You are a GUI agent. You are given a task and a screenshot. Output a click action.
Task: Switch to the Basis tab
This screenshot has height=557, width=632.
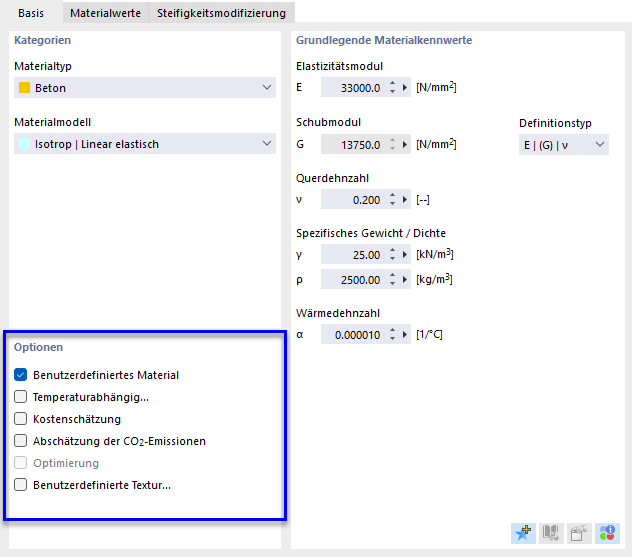(x=31, y=13)
